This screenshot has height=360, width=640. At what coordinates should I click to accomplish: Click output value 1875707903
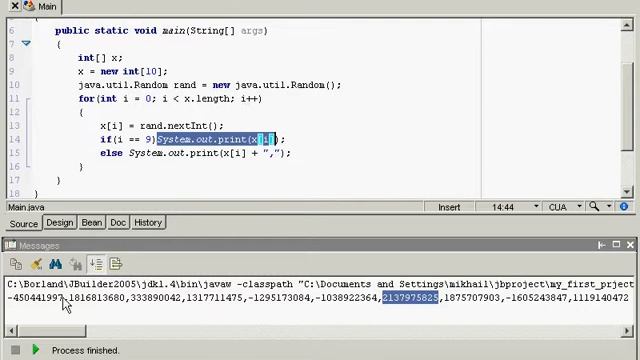(x=472, y=298)
